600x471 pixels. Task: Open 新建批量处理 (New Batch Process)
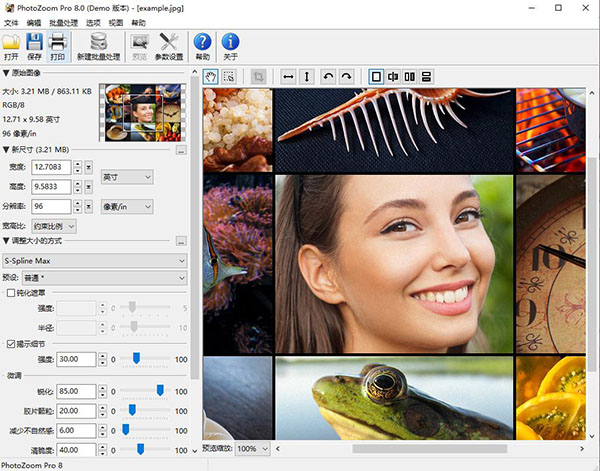point(98,45)
